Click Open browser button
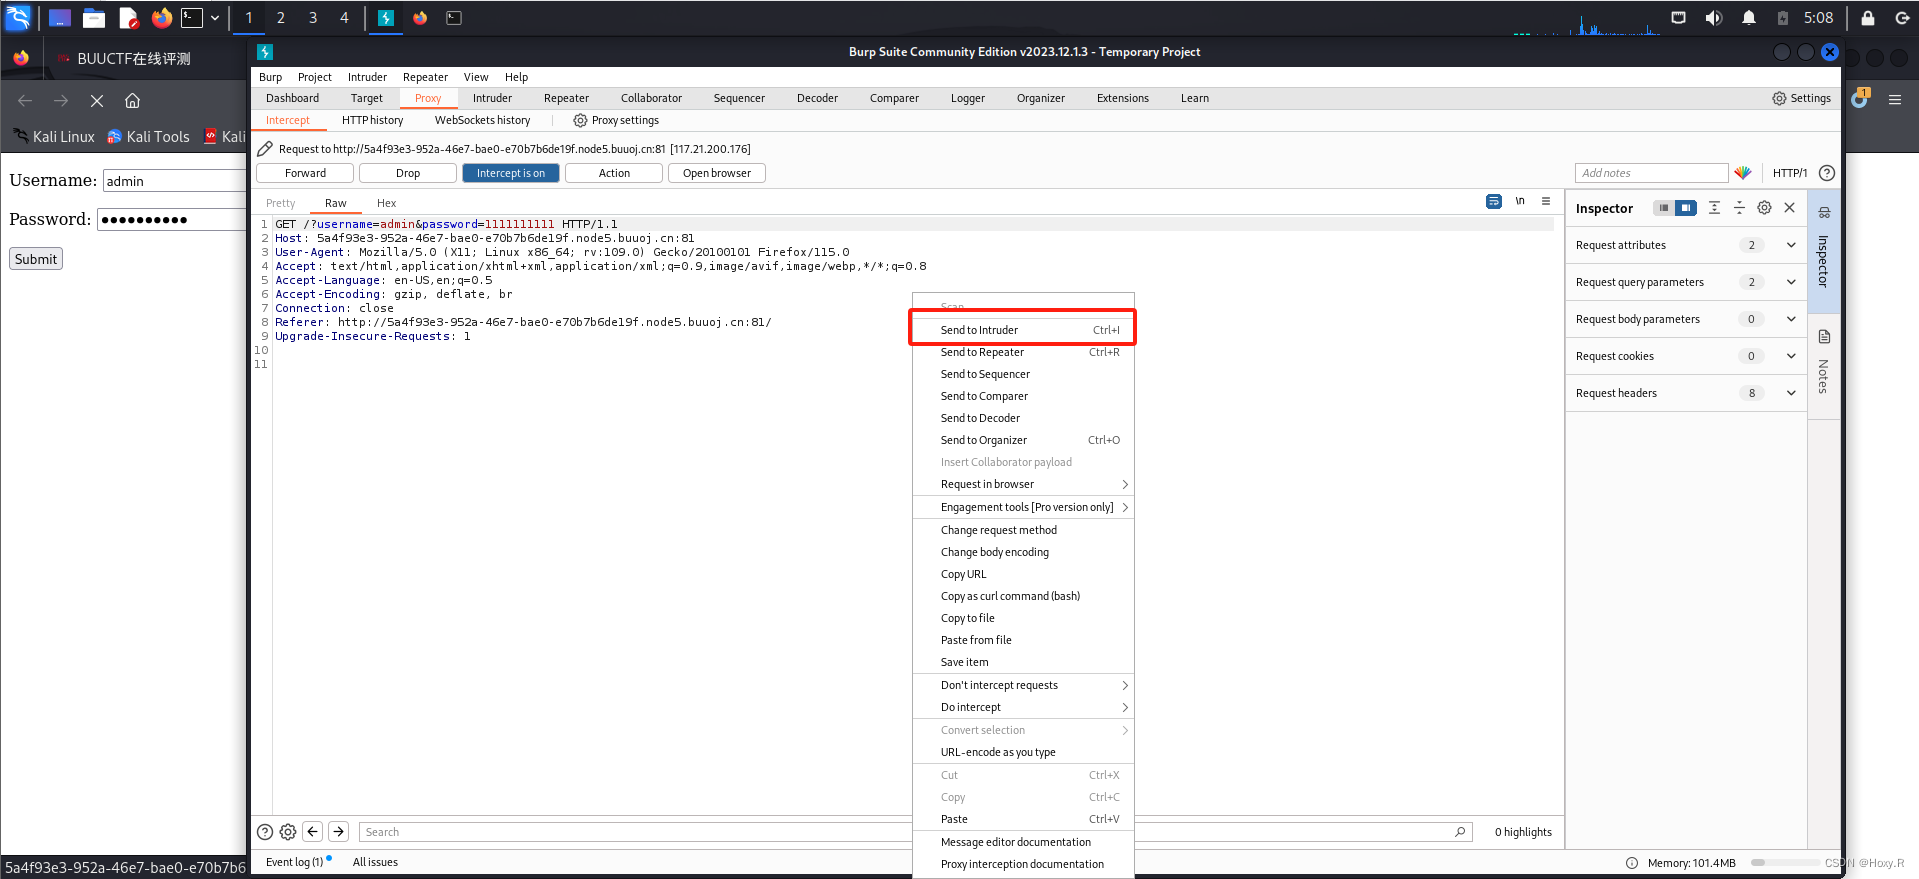Screen dimensions: 1919x879 (x=717, y=173)
